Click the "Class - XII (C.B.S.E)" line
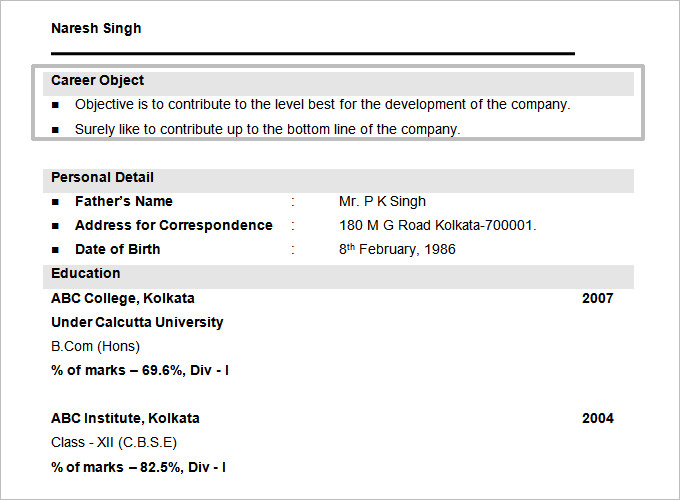Screen dimensions: 680x500 [x=114, y=442]
